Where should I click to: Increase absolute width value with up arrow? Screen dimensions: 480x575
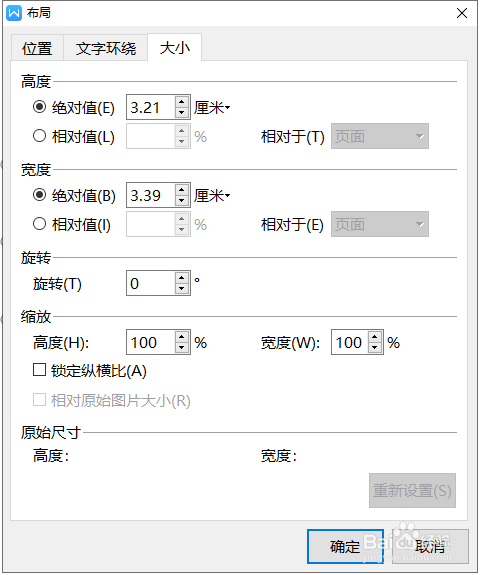point(182,190)
